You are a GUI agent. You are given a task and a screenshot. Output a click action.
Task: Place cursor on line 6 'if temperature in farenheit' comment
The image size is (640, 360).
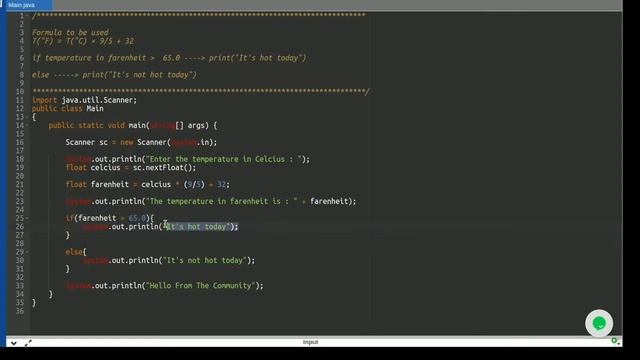pos(169,58)
